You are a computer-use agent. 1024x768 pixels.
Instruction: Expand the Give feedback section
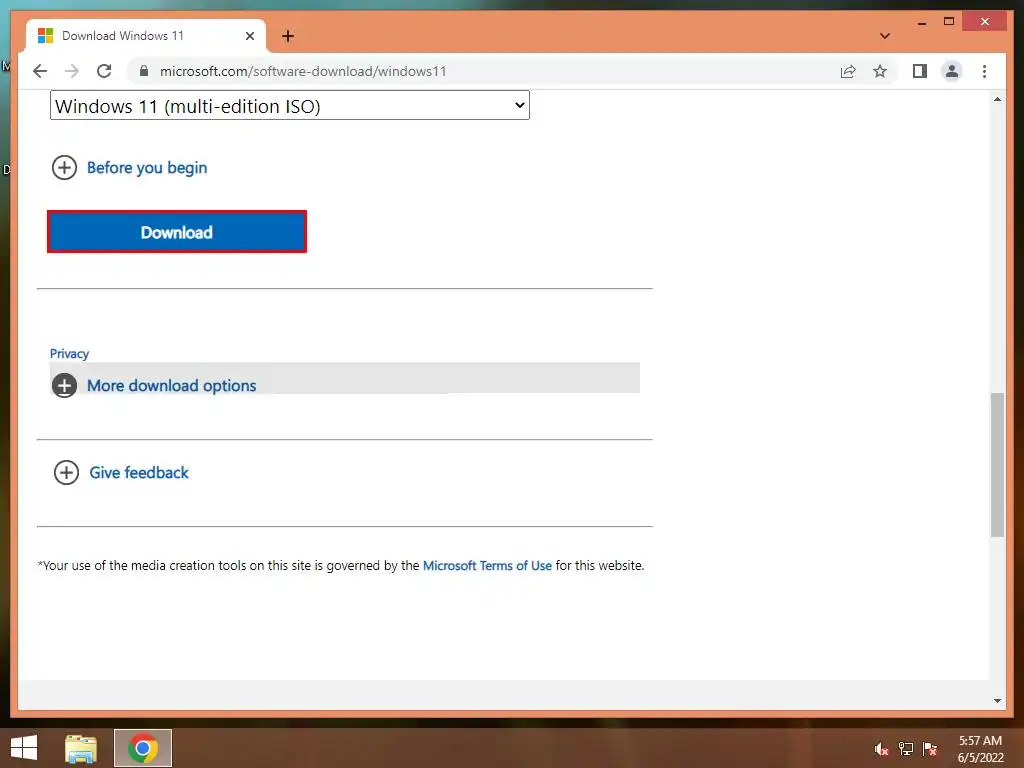[138, 472]
